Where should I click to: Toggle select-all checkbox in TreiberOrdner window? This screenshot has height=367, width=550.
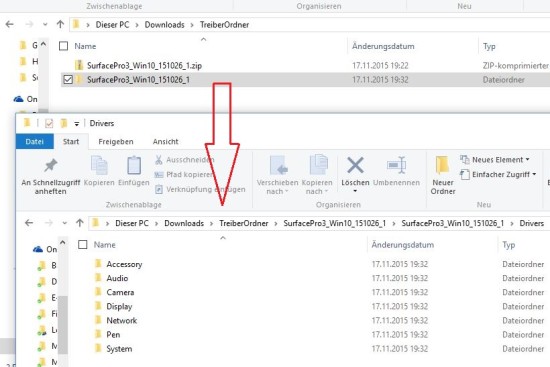(63, 46)
